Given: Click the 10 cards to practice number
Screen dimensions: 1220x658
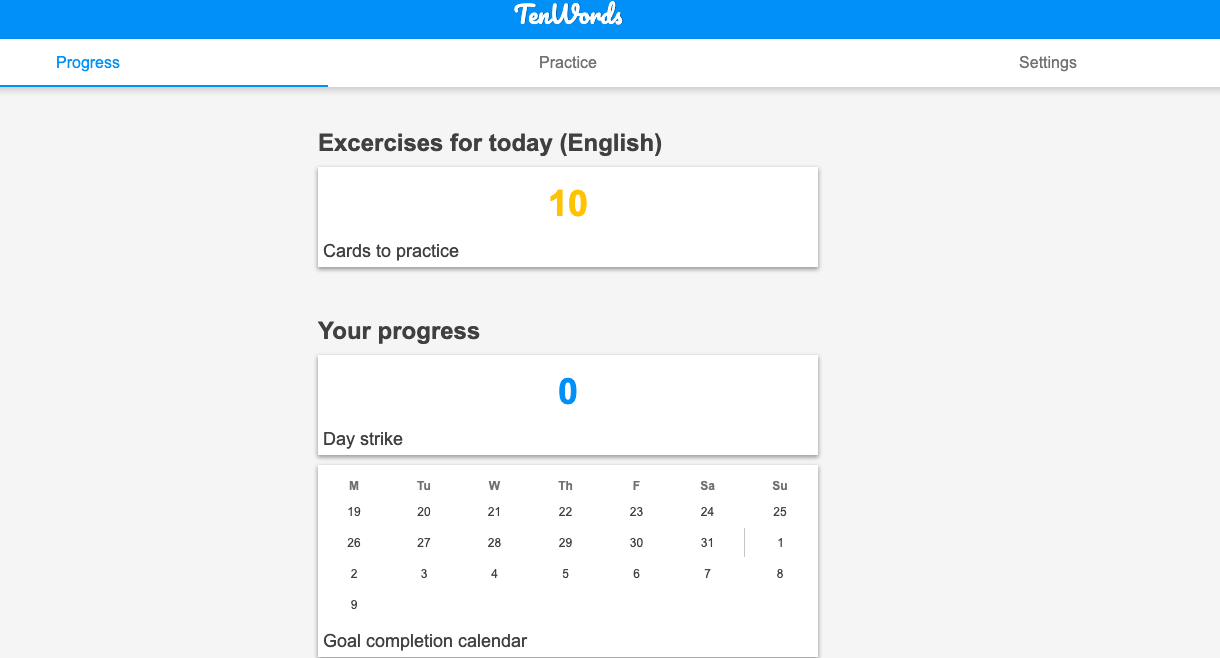Looking at the screenshot, I should click(x=568, y=204).
